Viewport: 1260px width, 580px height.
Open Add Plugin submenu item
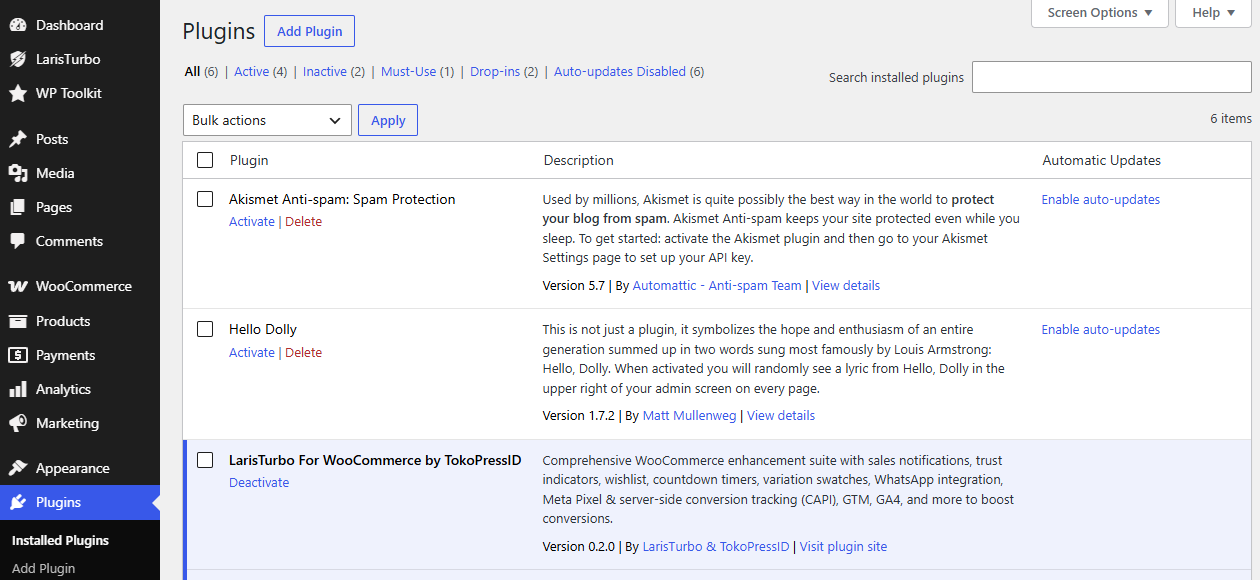(43, 568)
